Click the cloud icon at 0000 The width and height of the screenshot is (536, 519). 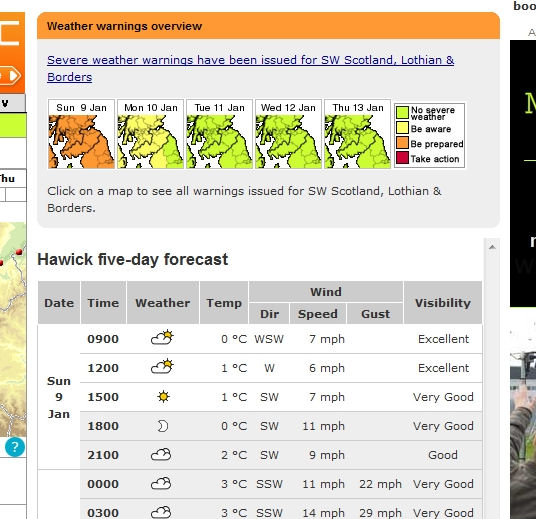coord(161,484)
